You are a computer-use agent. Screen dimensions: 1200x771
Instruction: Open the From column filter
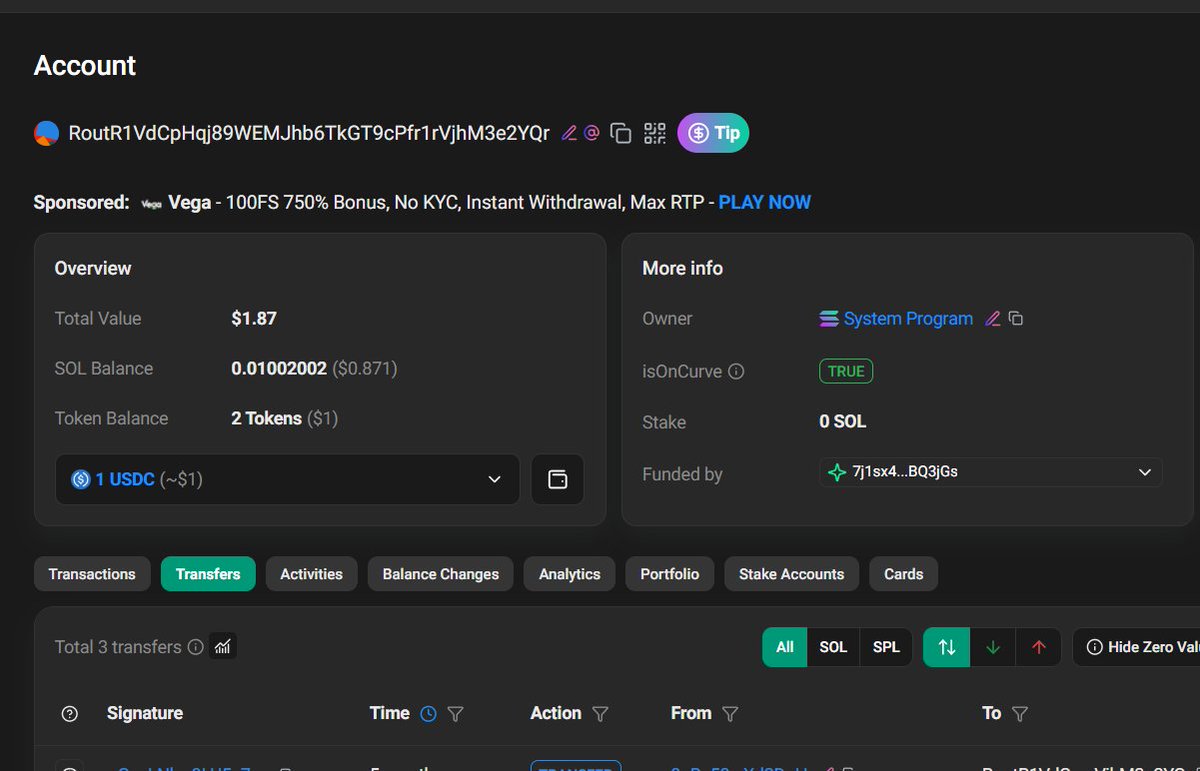pos(730,714)
